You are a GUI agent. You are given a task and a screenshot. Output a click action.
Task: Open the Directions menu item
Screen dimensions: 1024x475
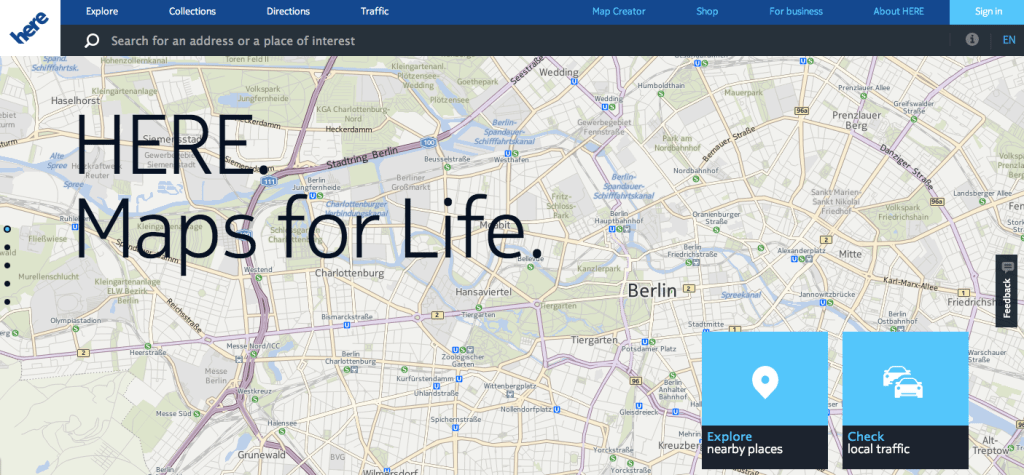click(x=288, y=11)
